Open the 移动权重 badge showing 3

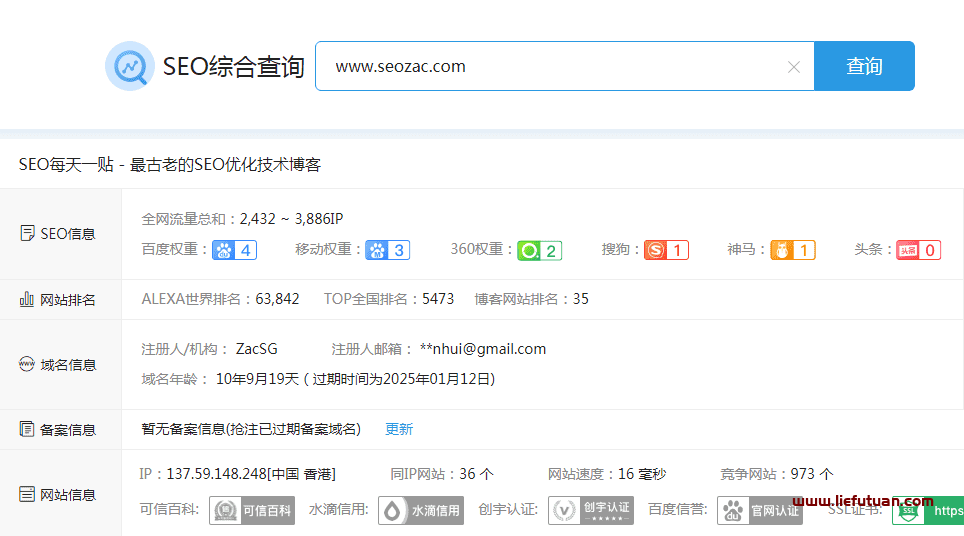pyautogui.click(x=387, y=250)
